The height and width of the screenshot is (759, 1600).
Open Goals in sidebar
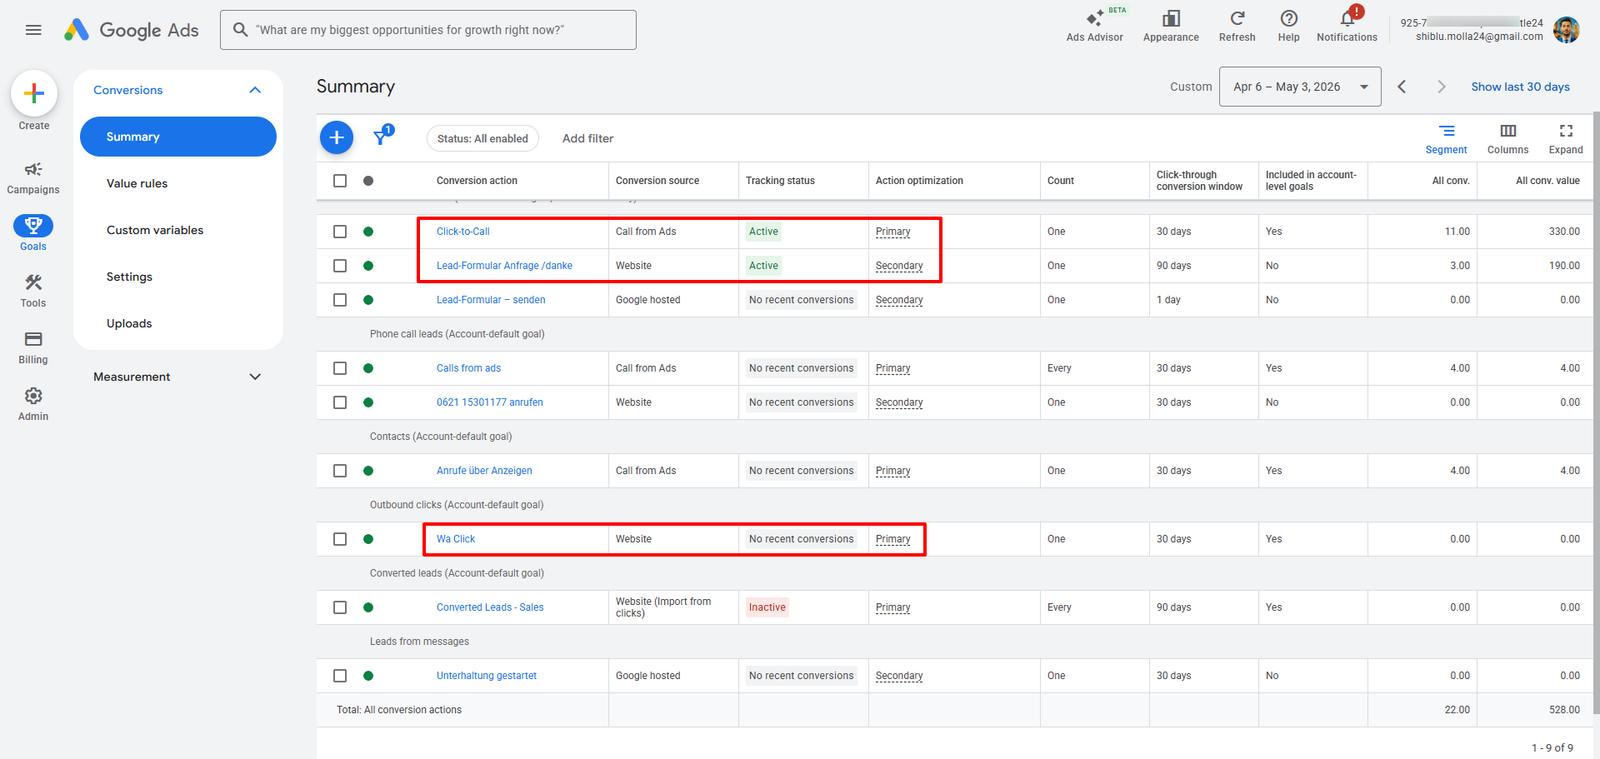(33, 233)
